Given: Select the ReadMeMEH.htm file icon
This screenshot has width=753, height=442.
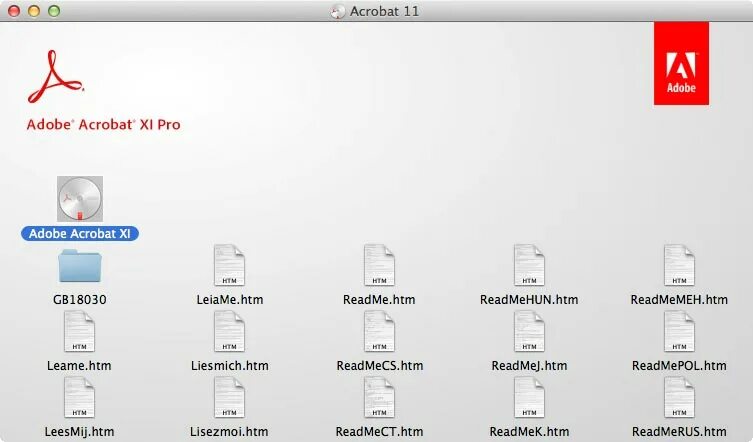Looking at the screenshot, I should pyautogui.click(x=679, y=266).
